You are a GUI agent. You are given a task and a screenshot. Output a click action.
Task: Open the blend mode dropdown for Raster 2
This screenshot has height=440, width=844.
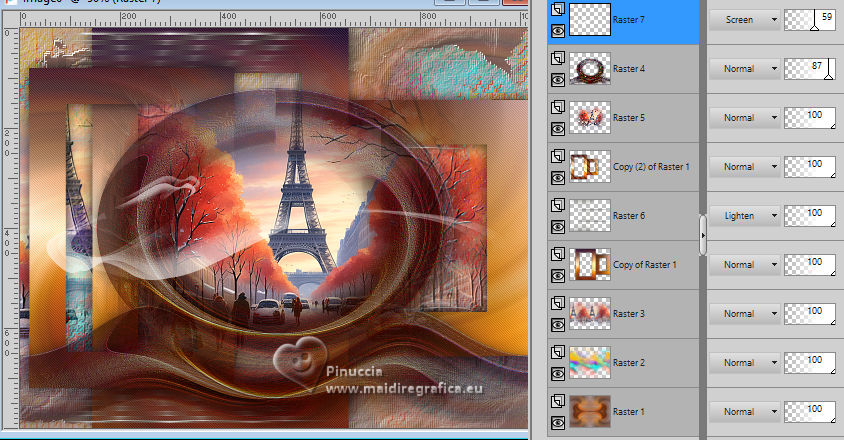pos(744,363)
